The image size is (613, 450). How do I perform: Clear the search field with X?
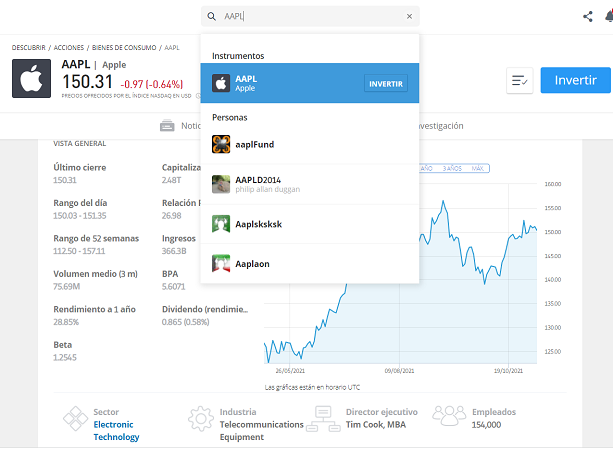click(409, 16)
